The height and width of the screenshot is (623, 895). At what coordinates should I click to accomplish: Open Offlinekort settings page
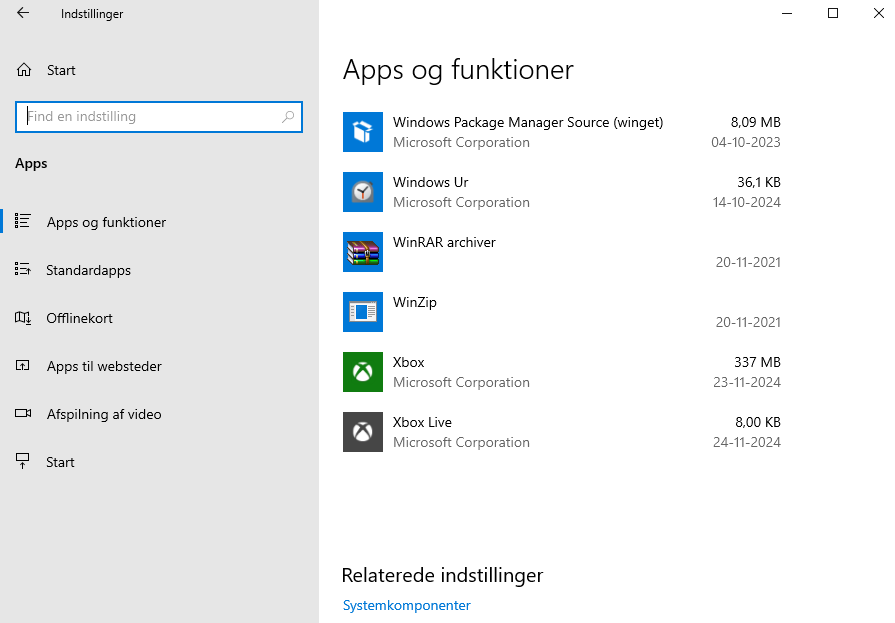point(79,318)
